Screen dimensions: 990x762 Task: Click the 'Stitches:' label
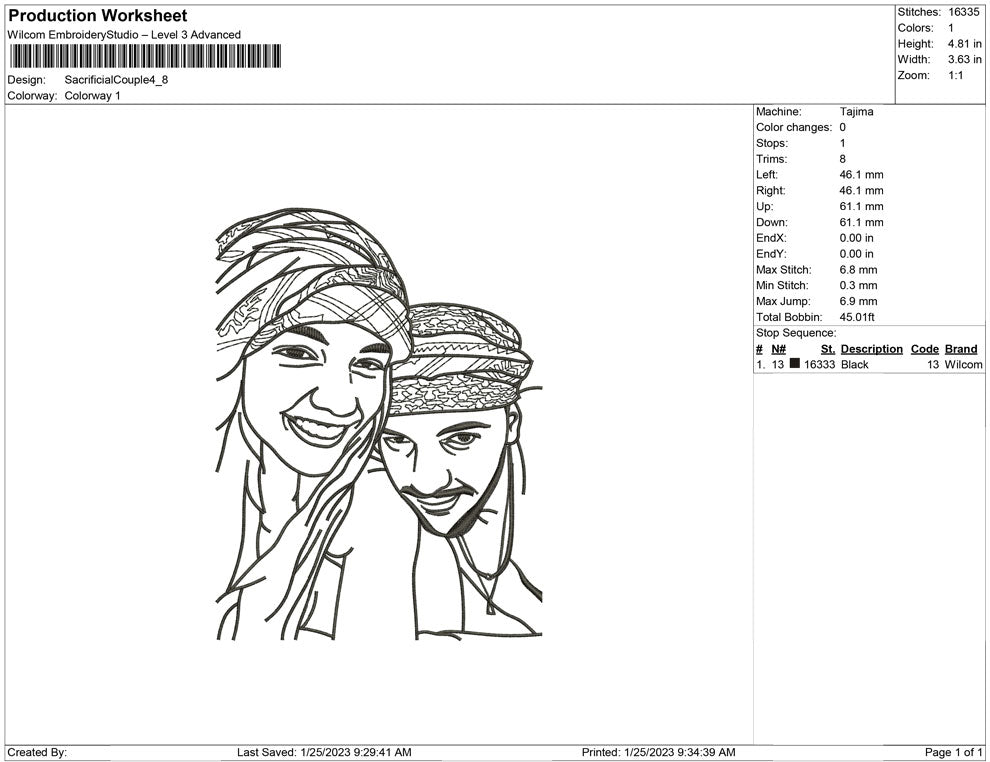coord(919,12)
